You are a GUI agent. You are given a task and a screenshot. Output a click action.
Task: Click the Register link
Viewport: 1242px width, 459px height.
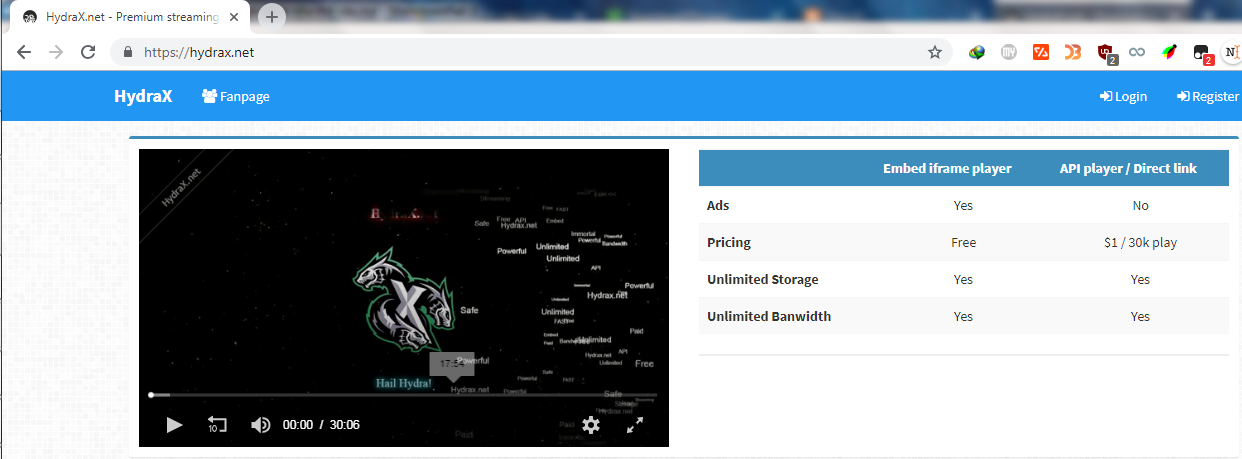tap(1208, 96)
